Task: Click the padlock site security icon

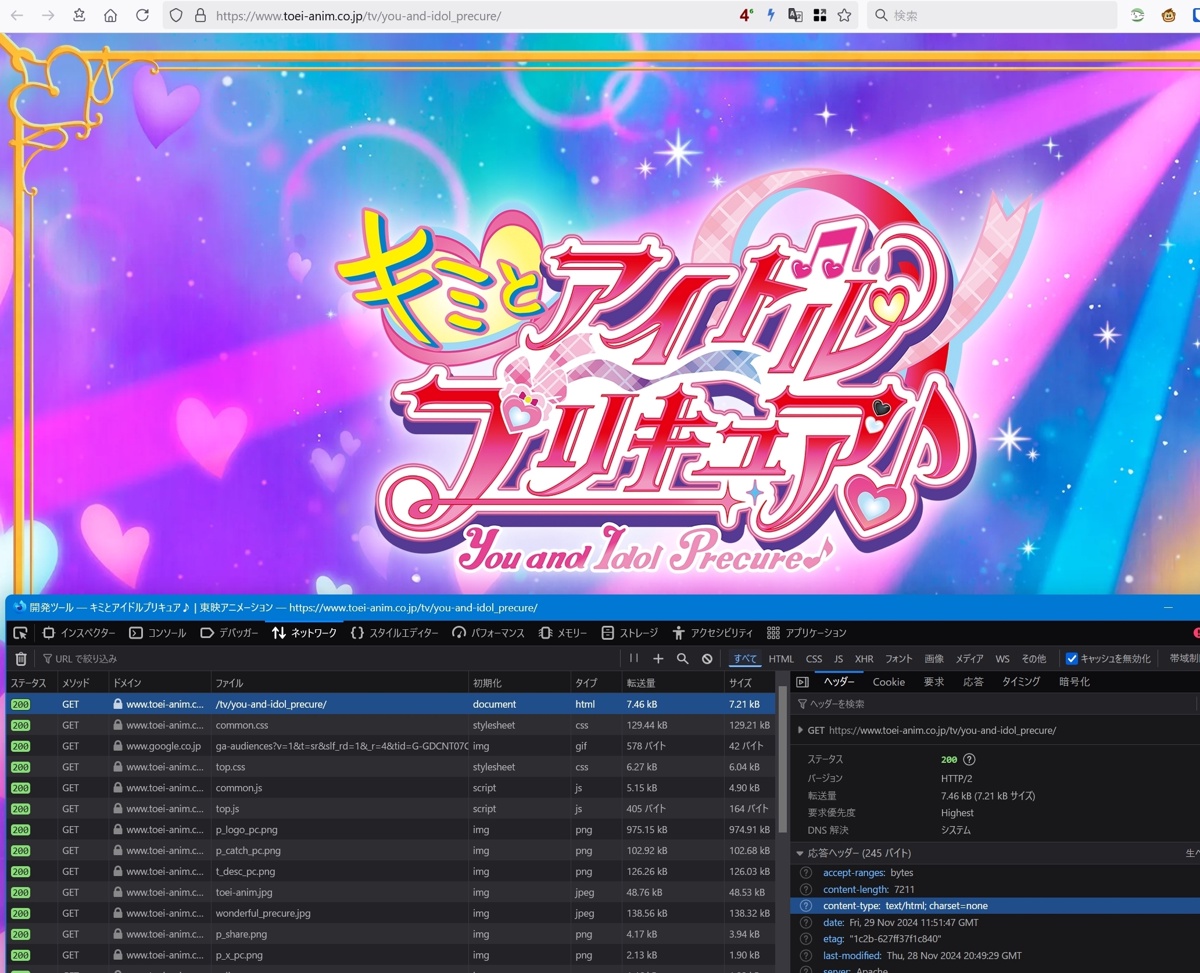Action: (199, 16)
